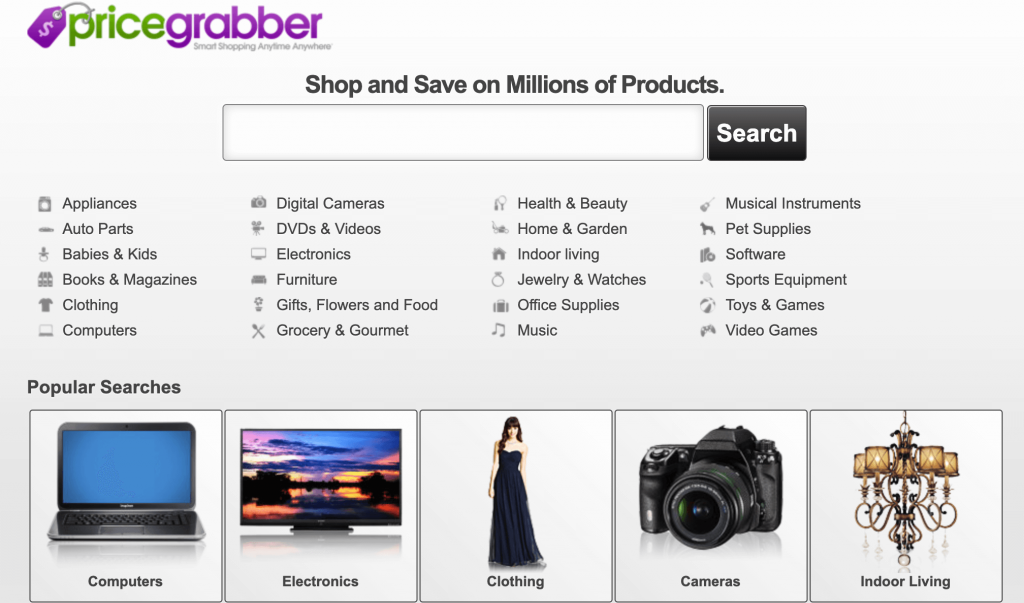The image size is (1024, 603).
Task: Click the Appliances category icon
Action: [x=44, y=204]
